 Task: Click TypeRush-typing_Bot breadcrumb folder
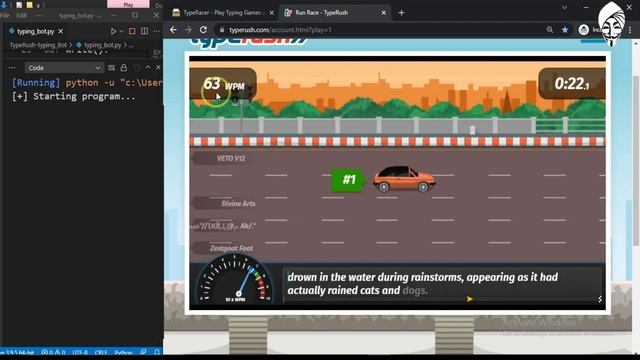tap(38, 45)
